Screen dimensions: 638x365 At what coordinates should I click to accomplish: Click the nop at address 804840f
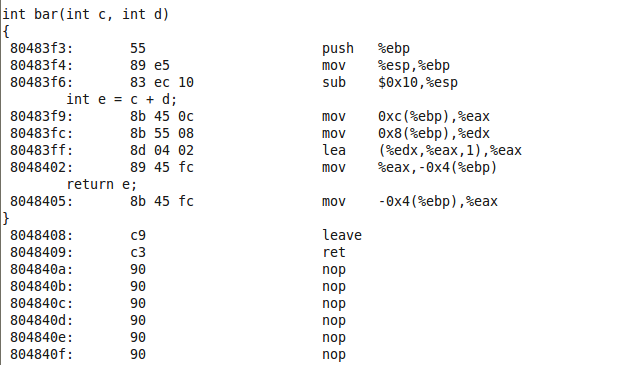[334, 355]
